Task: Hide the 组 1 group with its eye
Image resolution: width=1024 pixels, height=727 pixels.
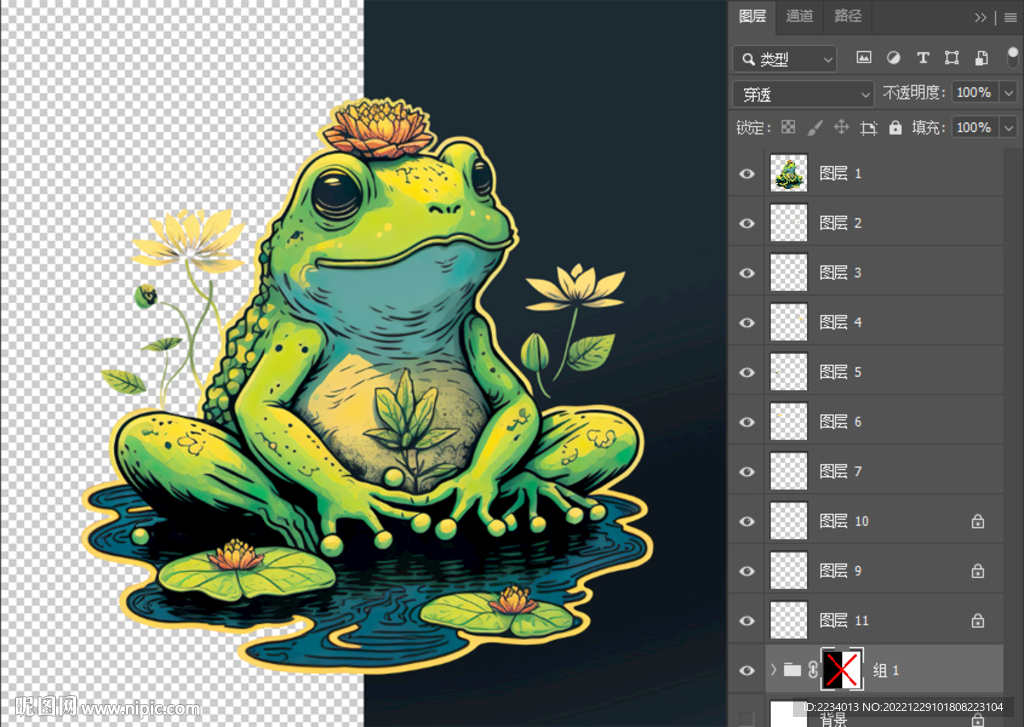Action: (x=747, y=669)
